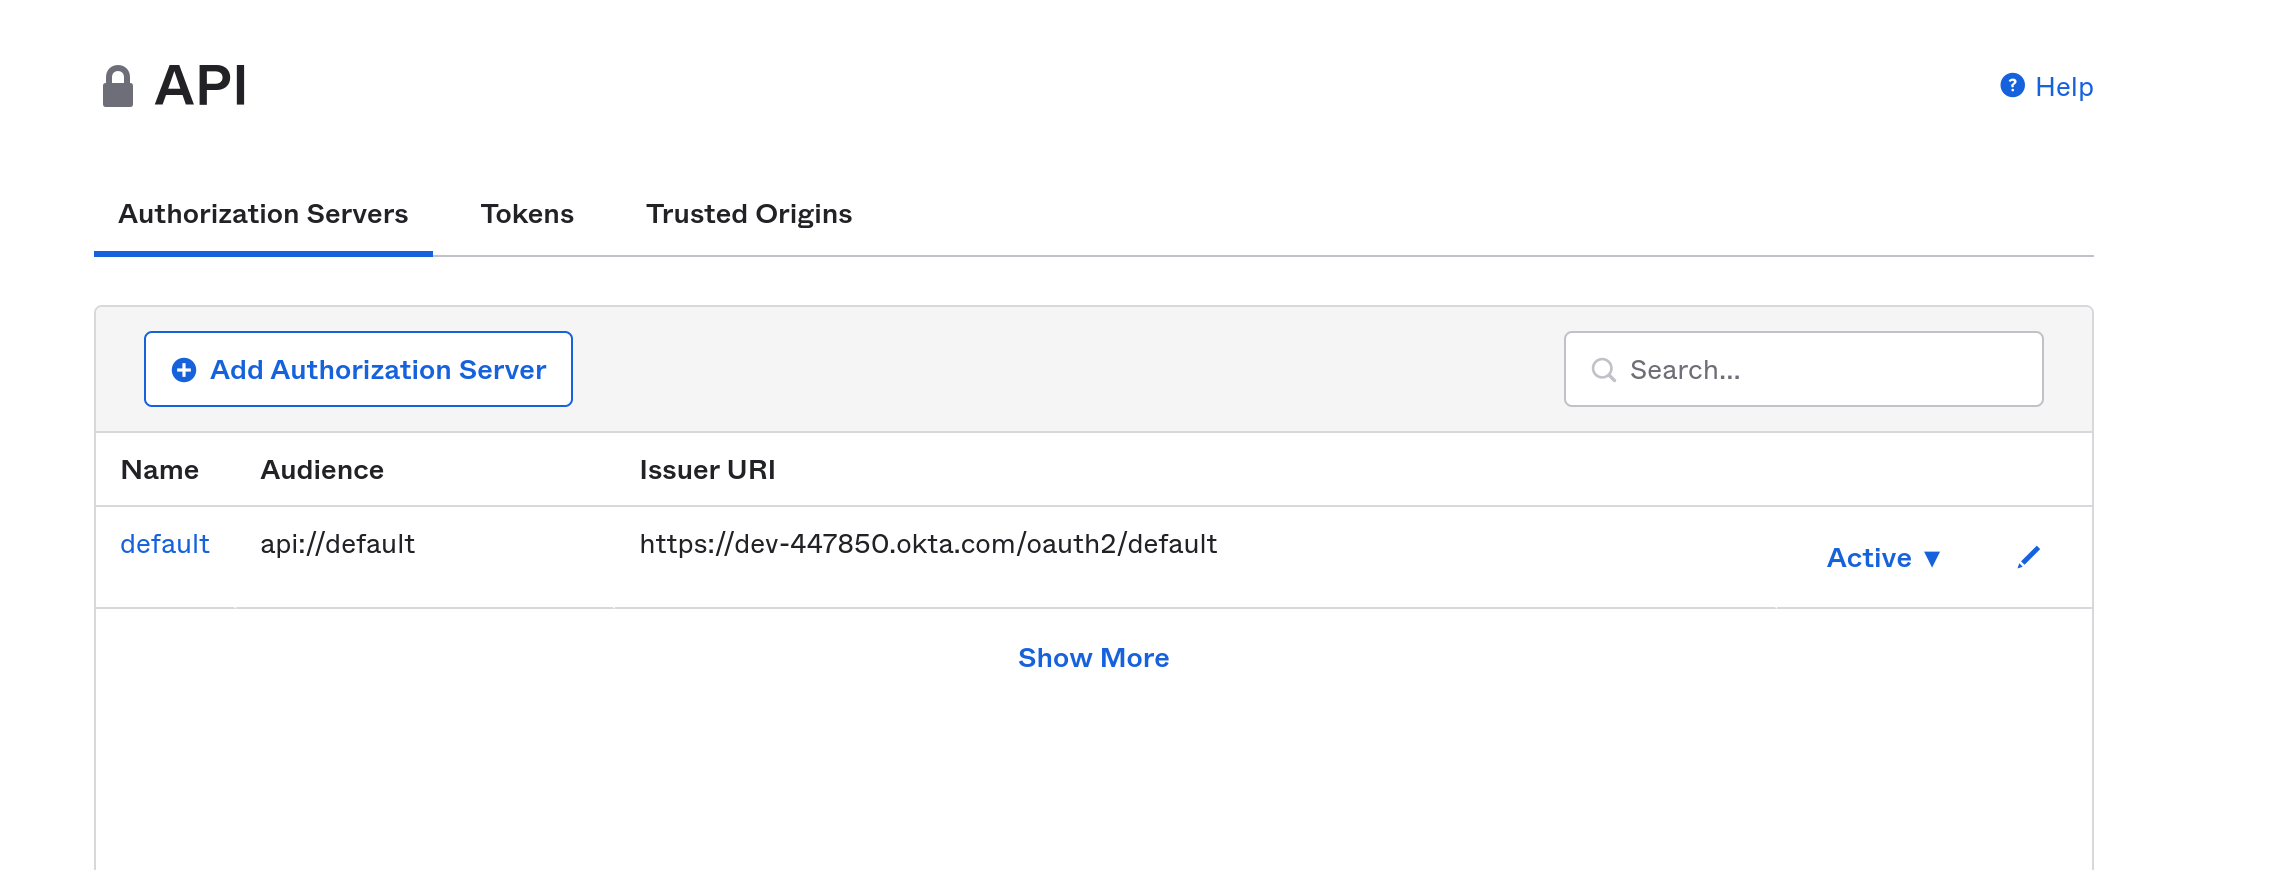Screen dimensions: 2290x870
Task: Click the plus icon in Add Authorization Server
Action: [x=184, y=370]
